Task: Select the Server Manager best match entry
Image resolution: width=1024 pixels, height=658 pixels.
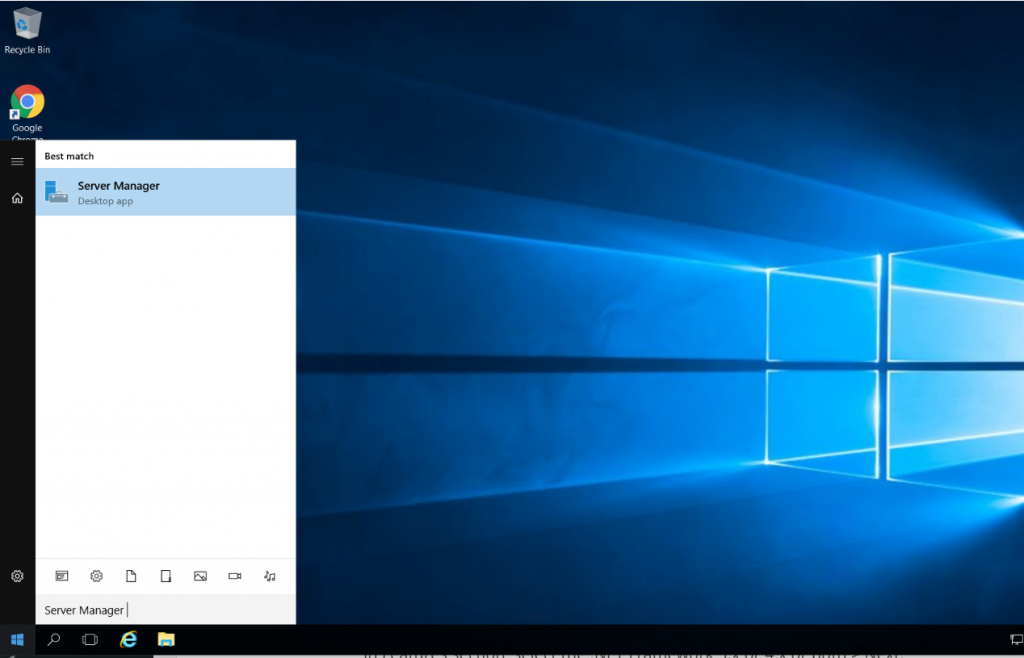Action: pos(165,193)
